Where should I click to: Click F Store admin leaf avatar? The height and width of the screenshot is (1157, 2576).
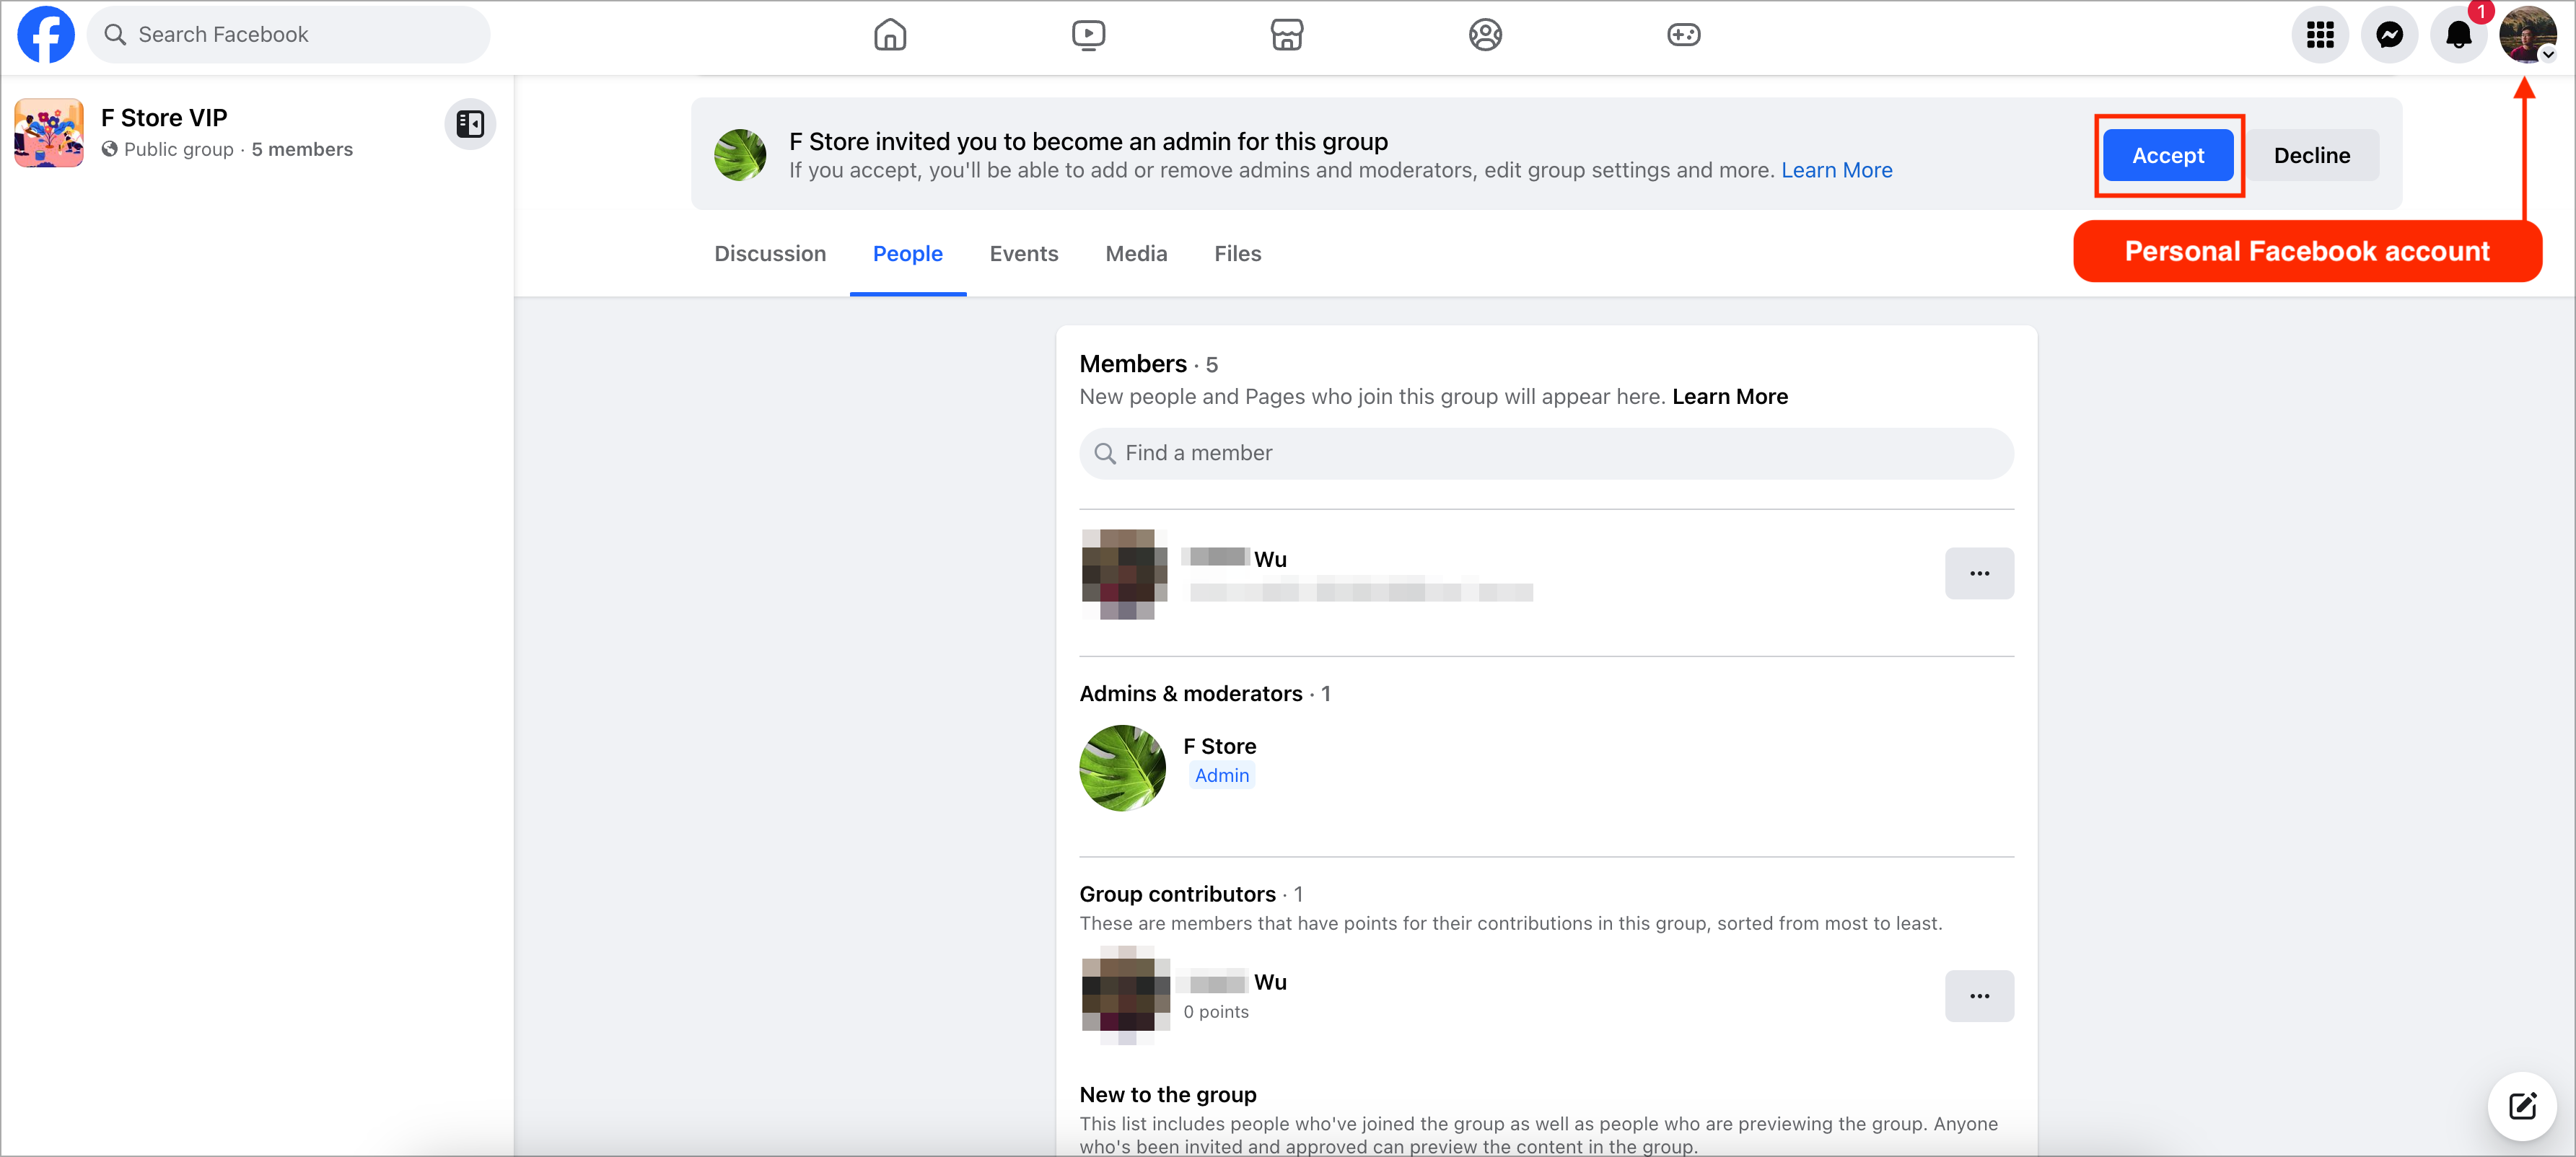pos(1122,768)
